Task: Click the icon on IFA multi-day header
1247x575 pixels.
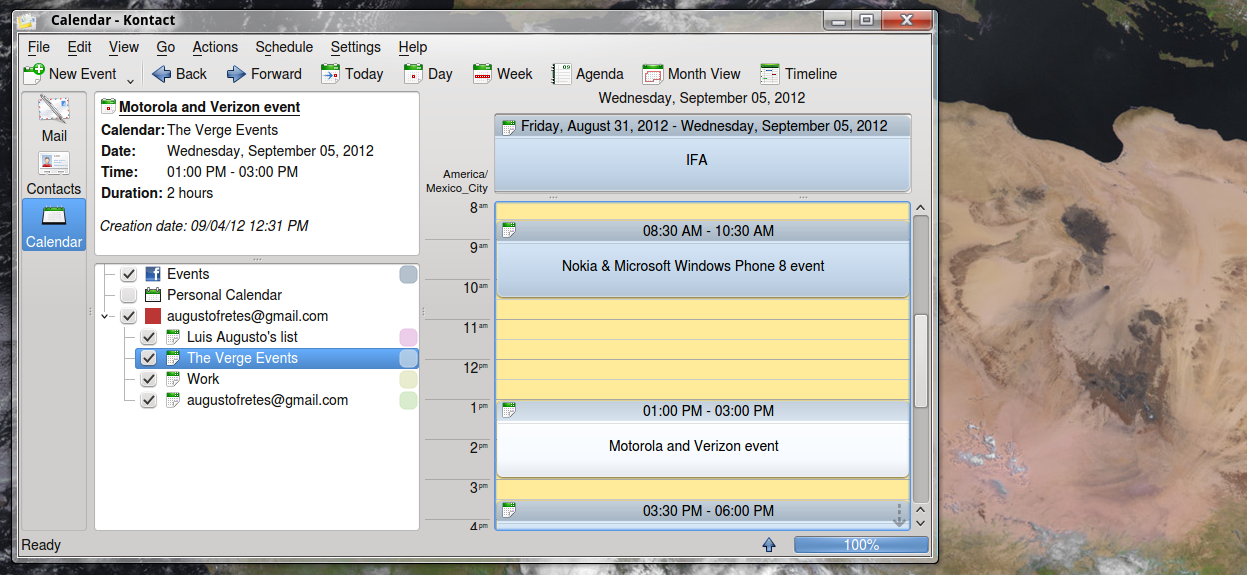Action: tap(509, 127)
